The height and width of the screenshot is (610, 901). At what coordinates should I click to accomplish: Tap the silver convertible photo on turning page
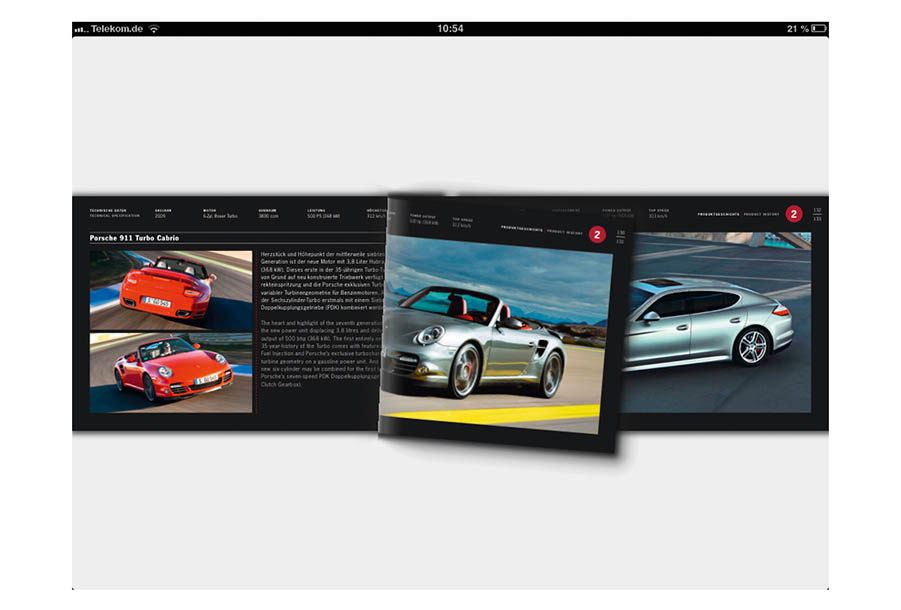(495, 334)
